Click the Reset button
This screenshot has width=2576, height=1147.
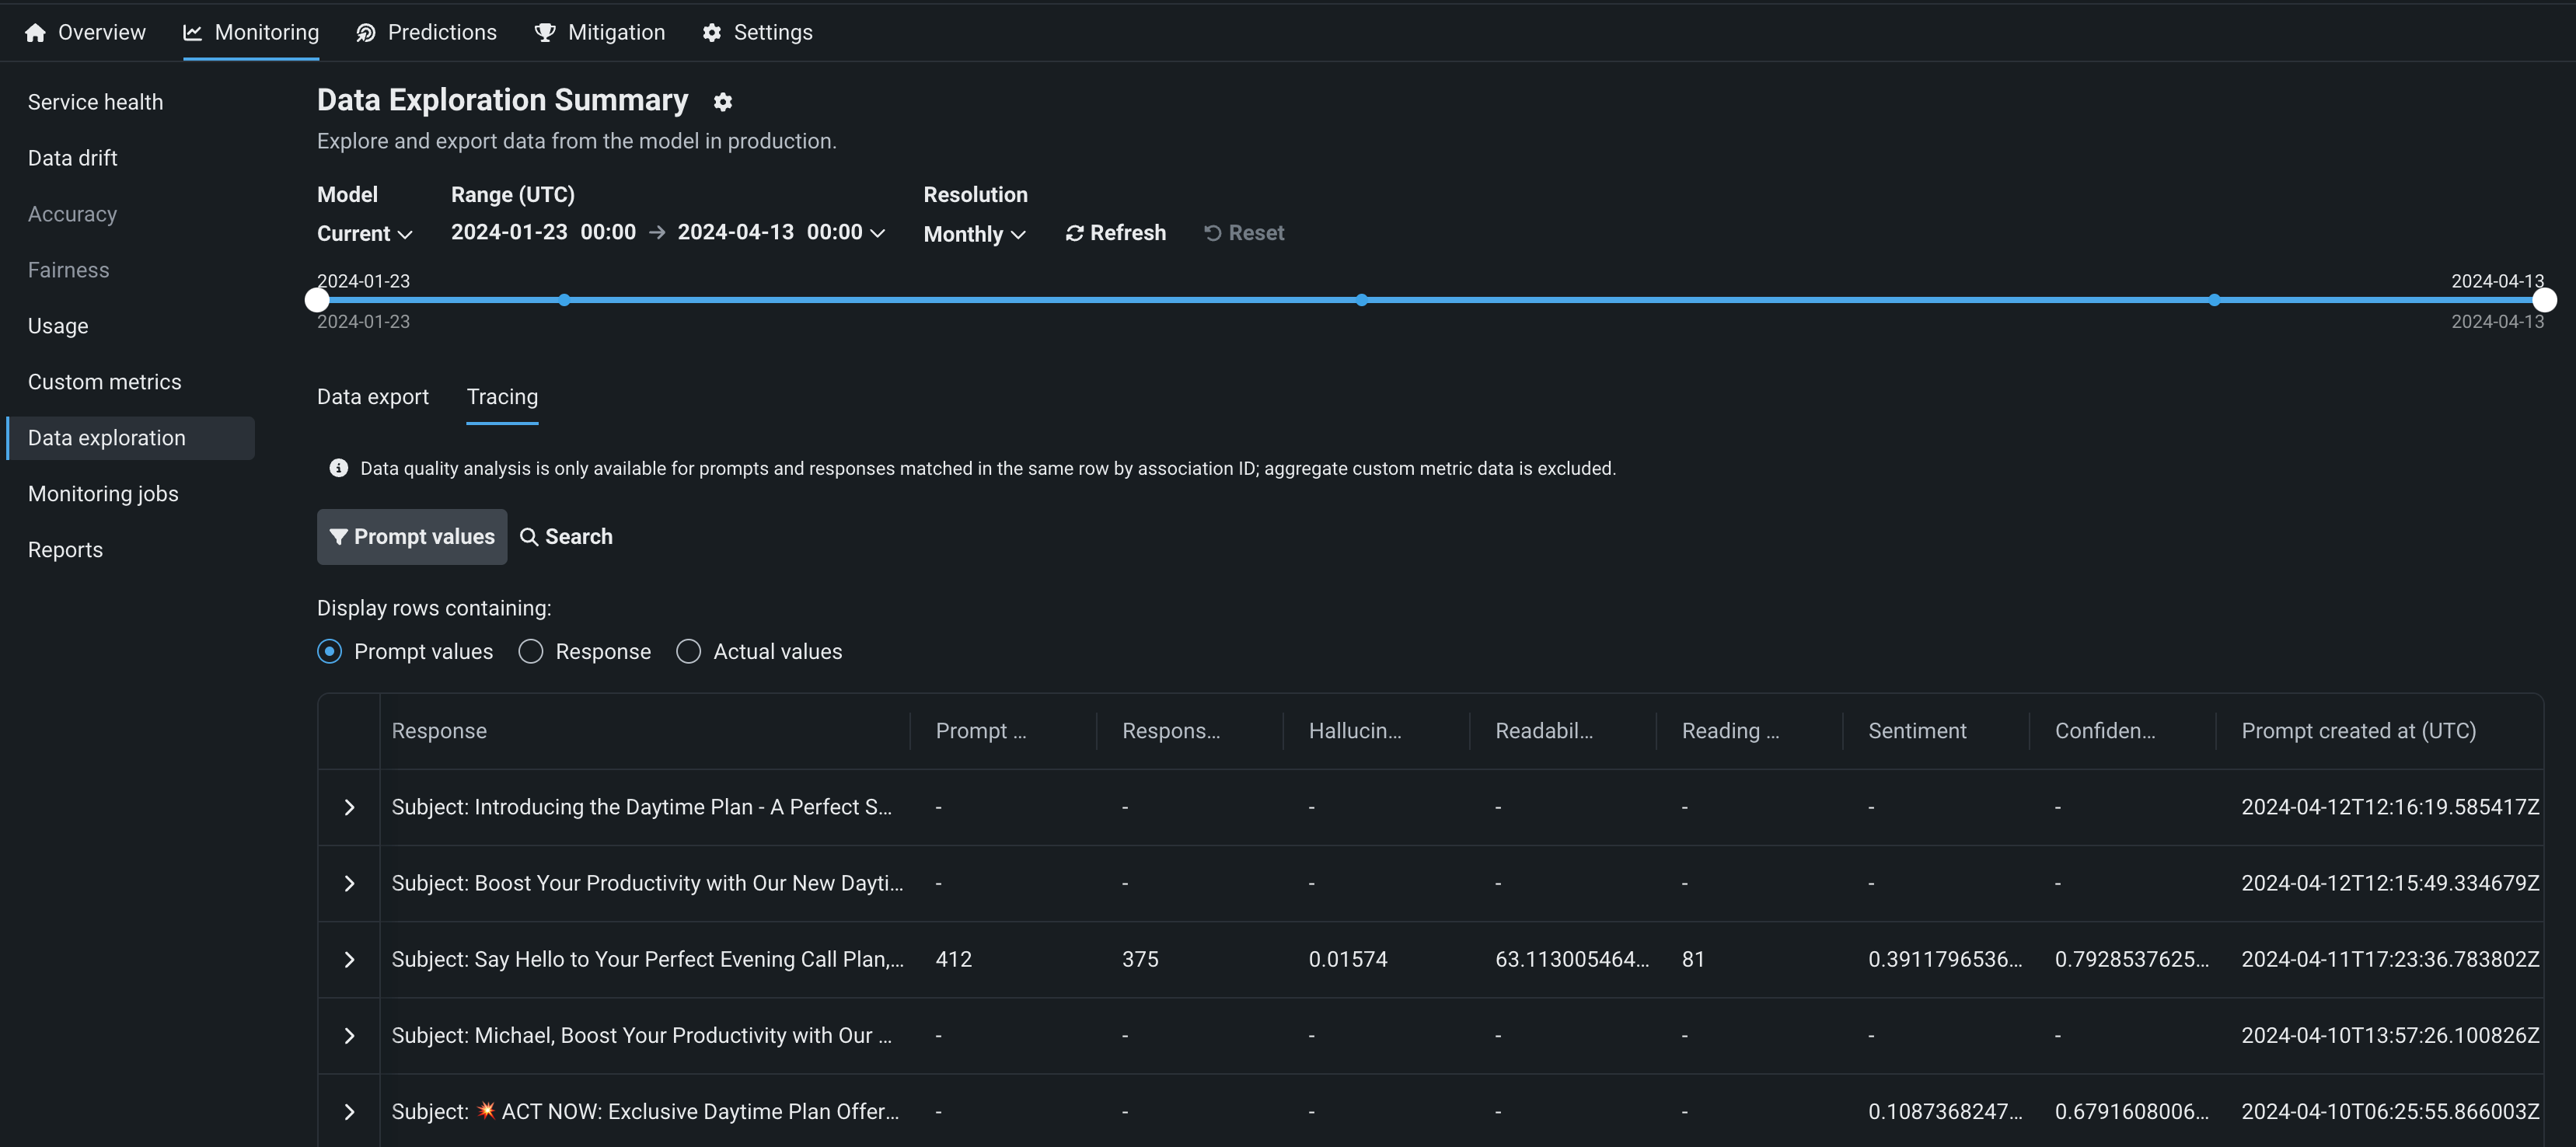point(1244,233)
